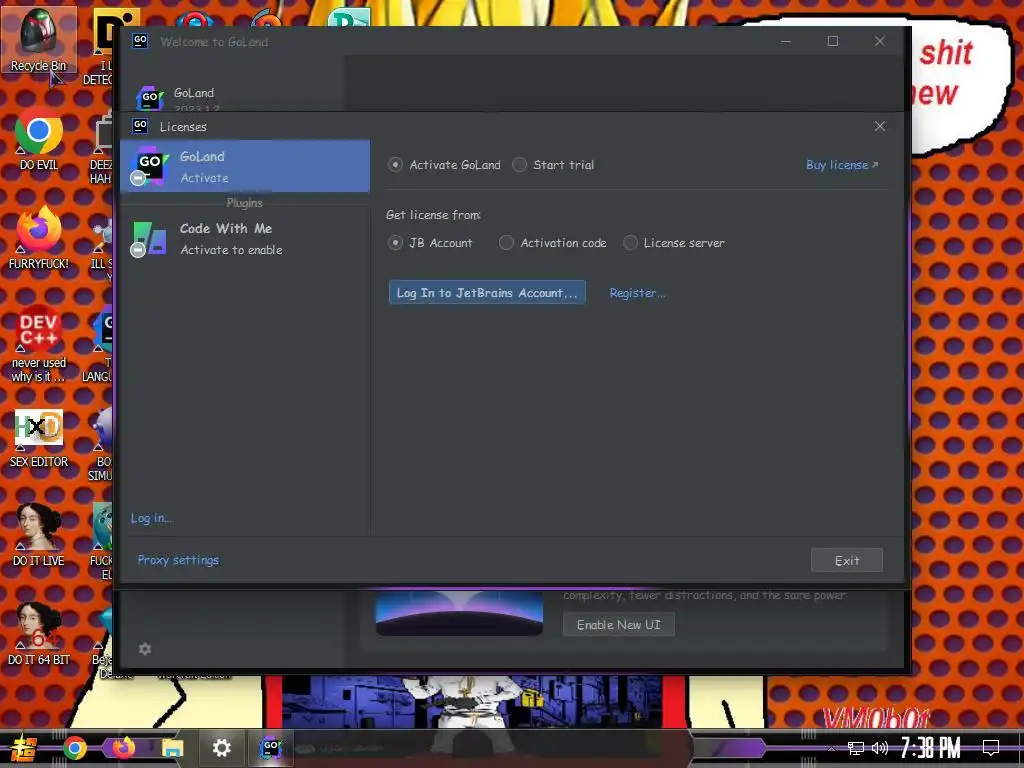Click GoLand icon on the taskbar

pyautogui.click(x=270, y=748)
